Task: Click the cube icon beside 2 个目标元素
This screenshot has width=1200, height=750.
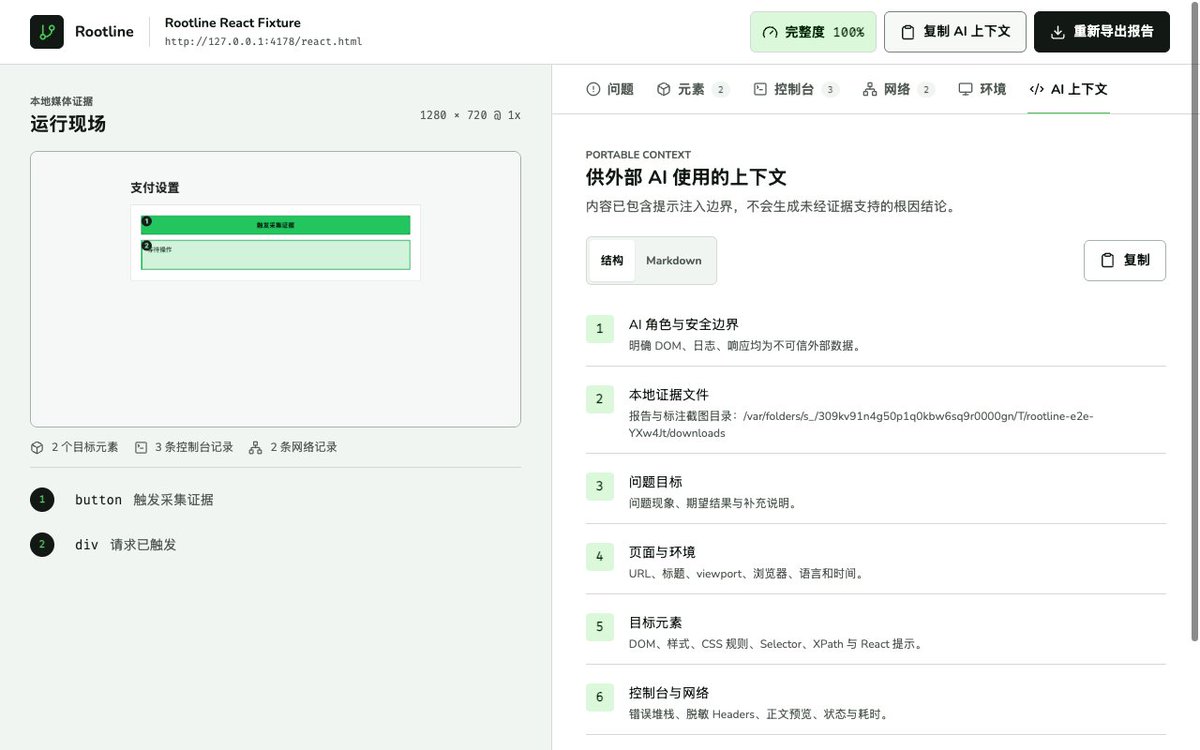Action: pyautogui.click(x=37, y=448)
